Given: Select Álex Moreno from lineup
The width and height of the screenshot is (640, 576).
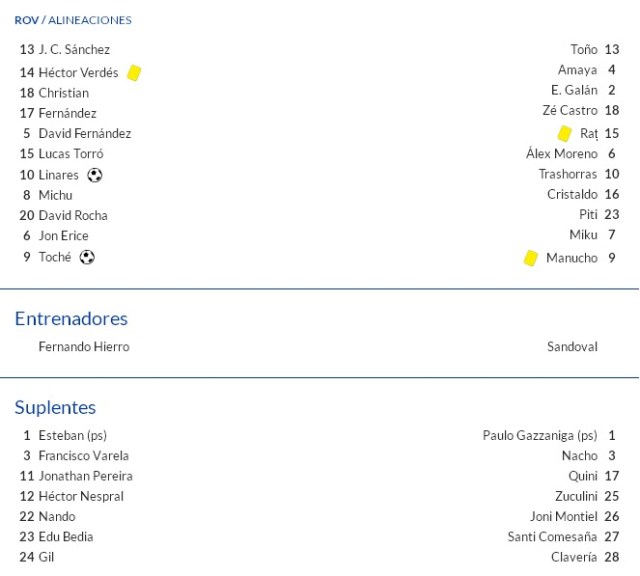Looking at the screenshot, I should tap(561, 154).
